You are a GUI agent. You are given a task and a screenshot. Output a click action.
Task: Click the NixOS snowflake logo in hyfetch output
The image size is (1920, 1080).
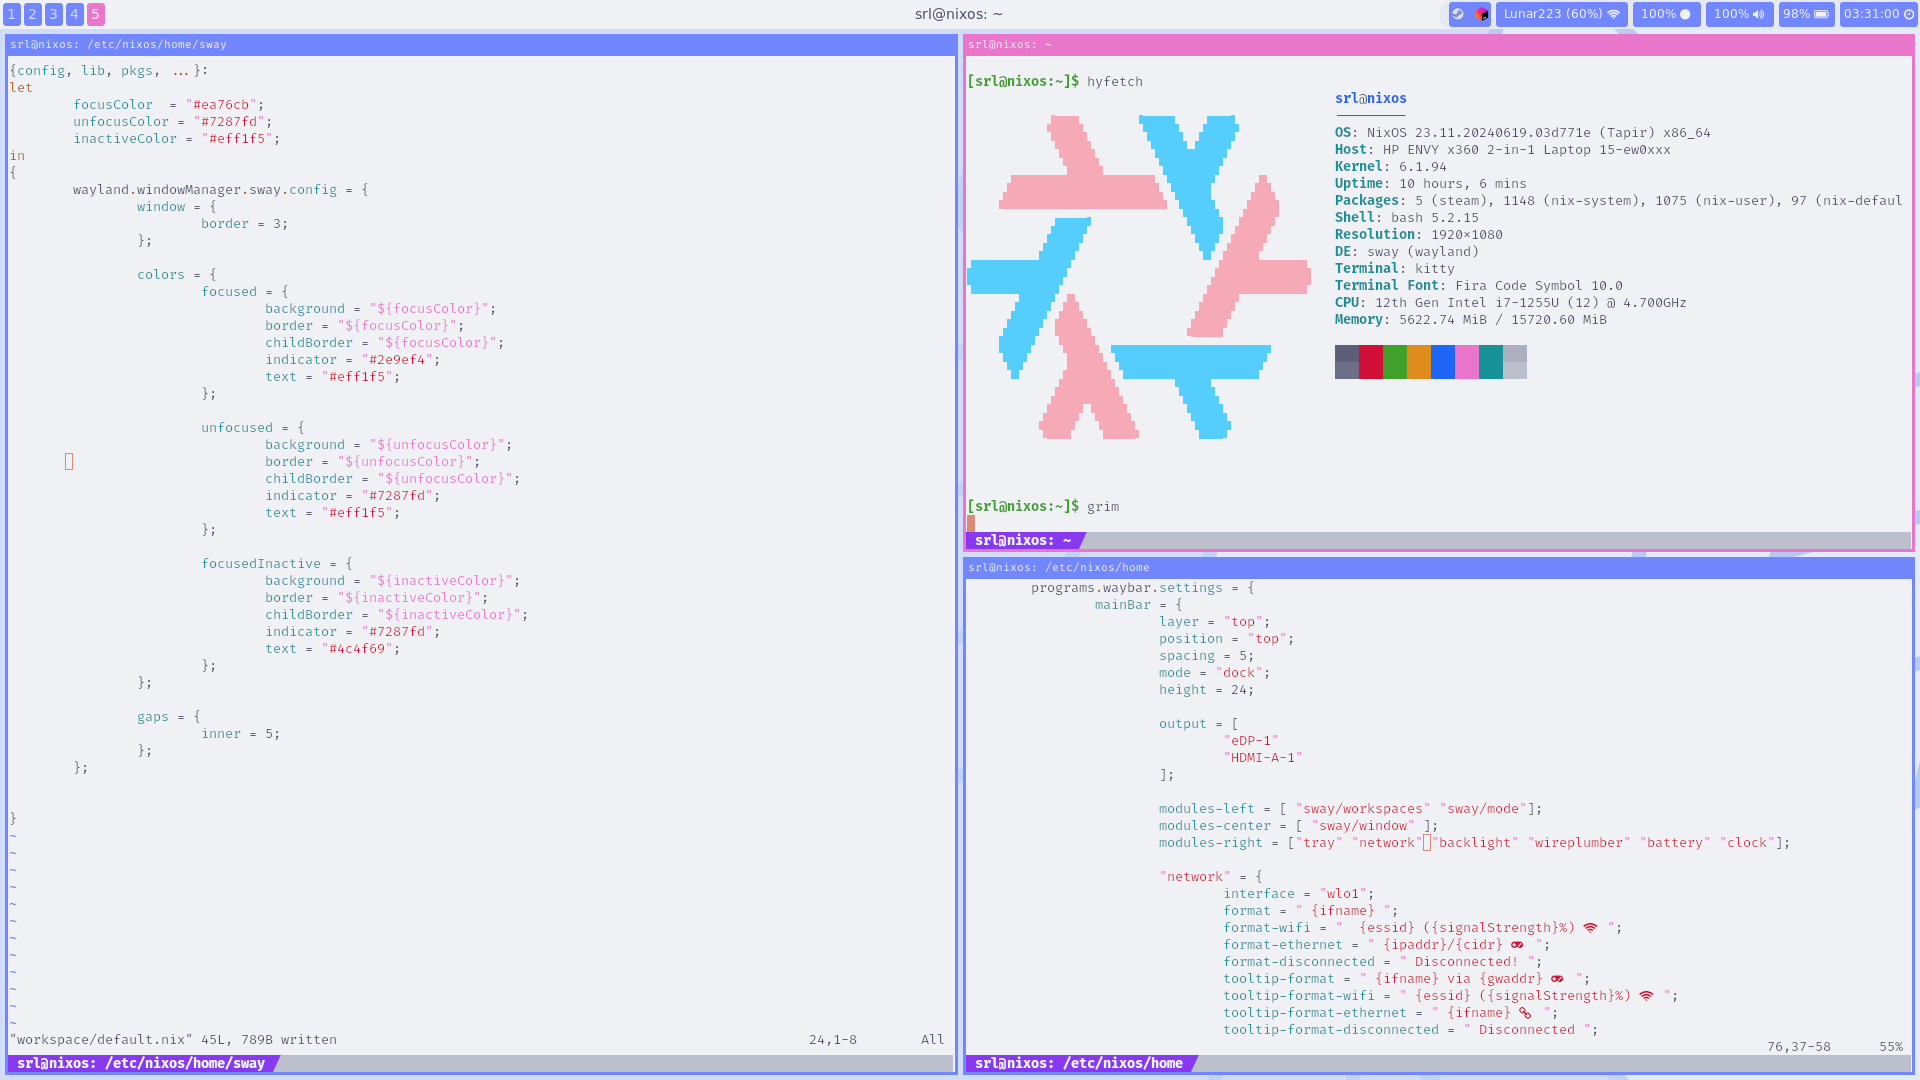[1139, 277]
